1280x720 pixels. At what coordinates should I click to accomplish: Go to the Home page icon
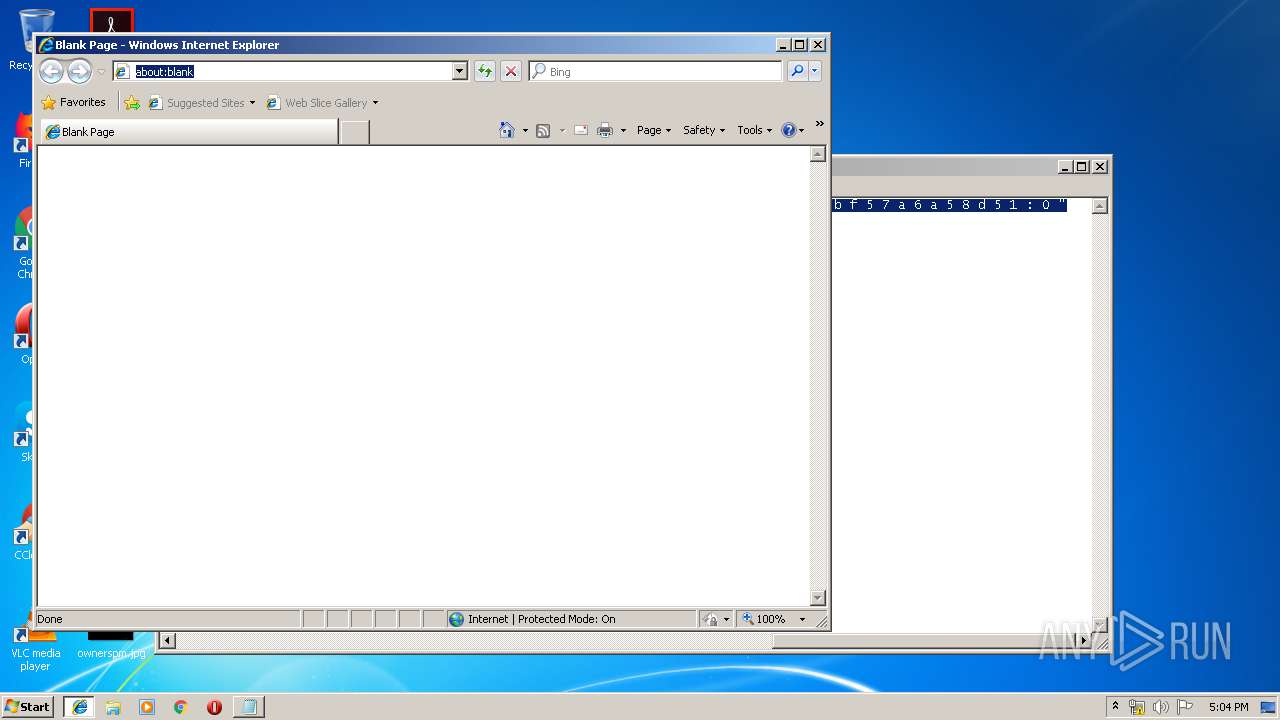[507, 130]
